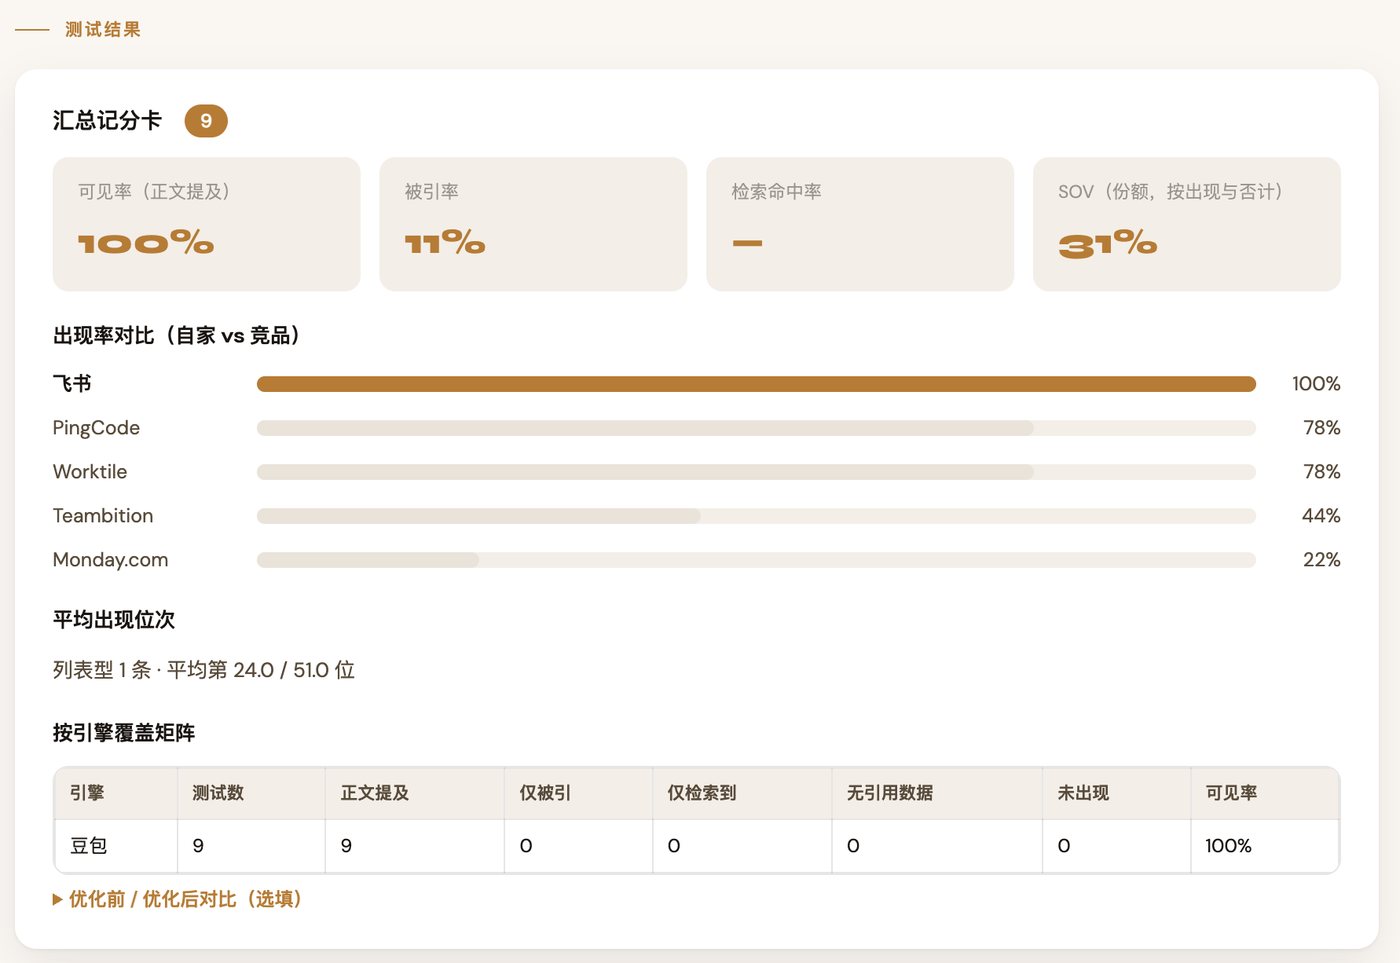Image resolution: width=1400 pixels, height=963 pixels.
Task: Click the 飞书 label in comparison list
Action: (72, 384)
